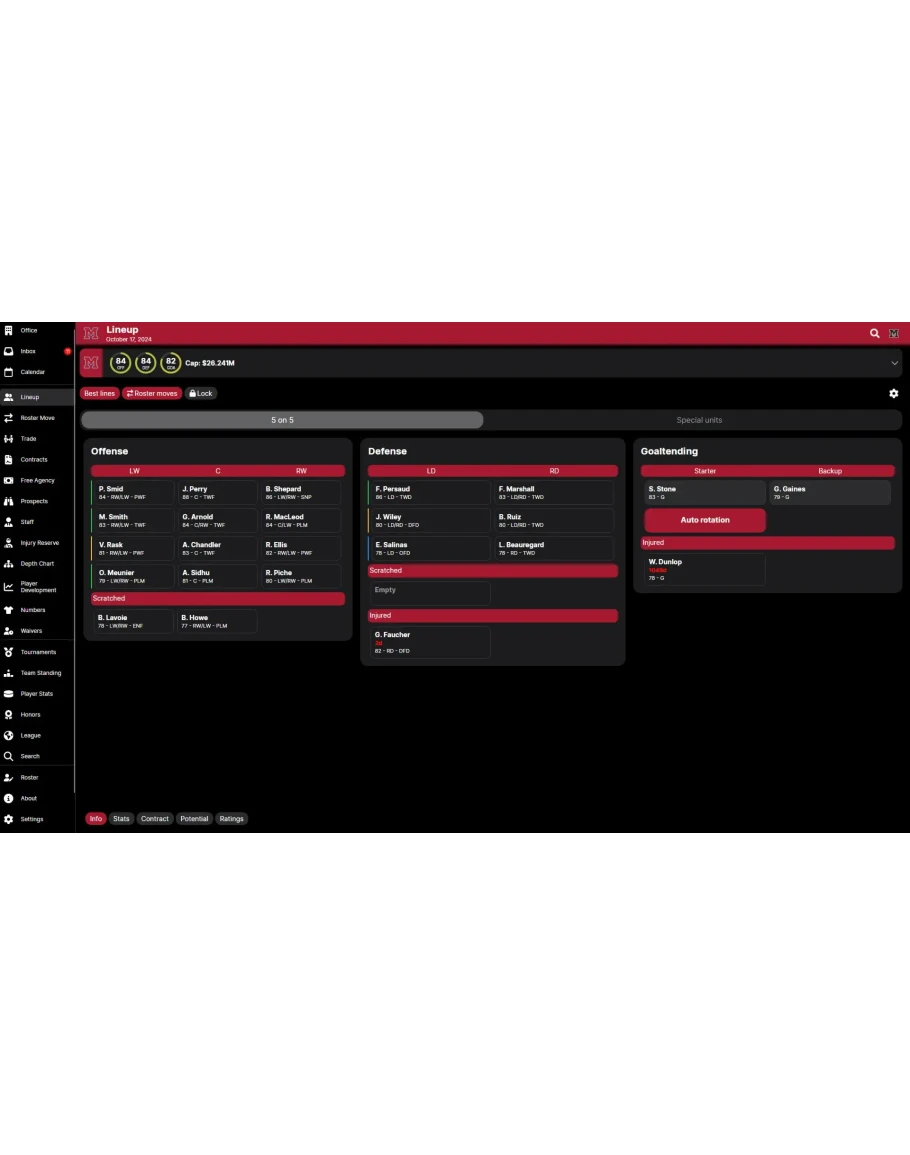The width and height of the screenshot is (910, 1155).
Task: Switch to the Special units tab
Action: tap(699, 420)
